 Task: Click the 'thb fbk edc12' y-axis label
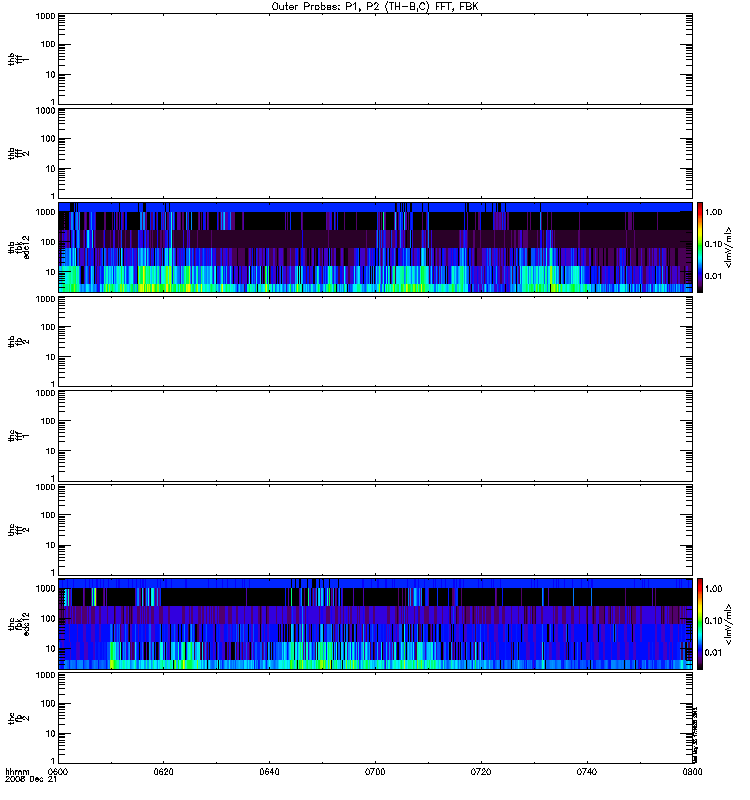click(19, 247)
